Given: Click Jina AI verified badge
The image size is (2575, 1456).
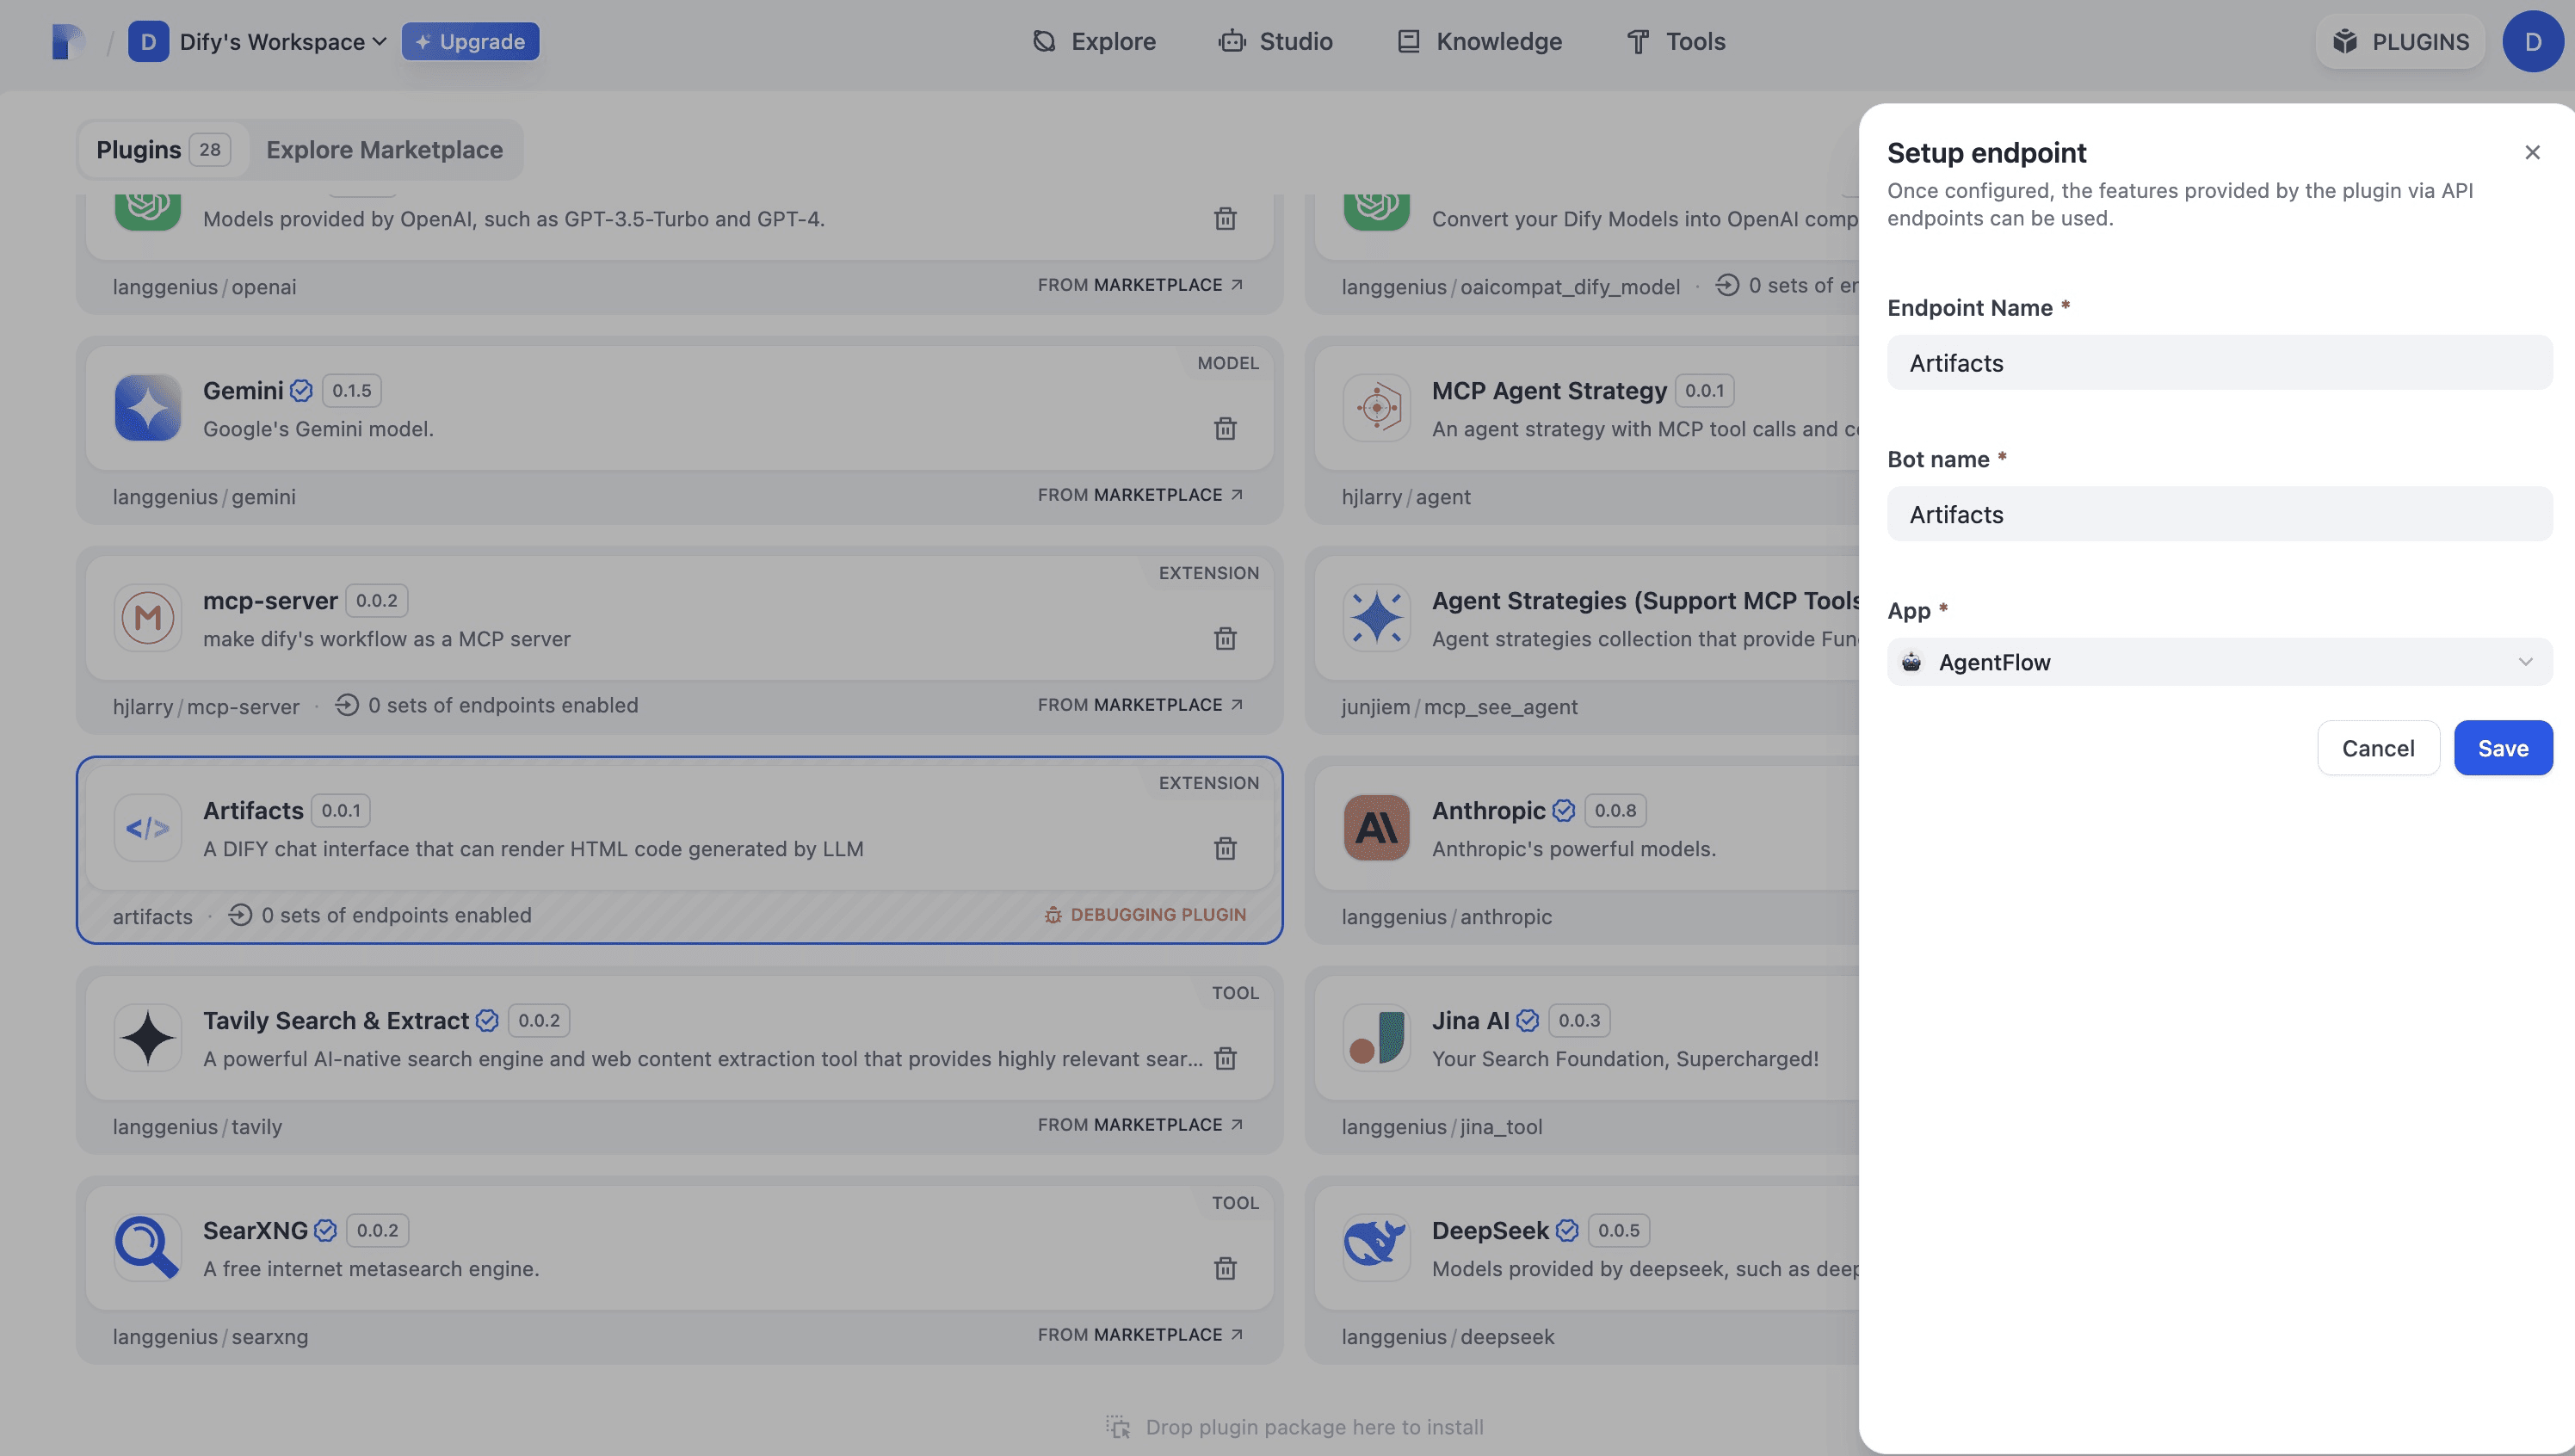Looking at the screenshot, I should tap(1527, 1021).
